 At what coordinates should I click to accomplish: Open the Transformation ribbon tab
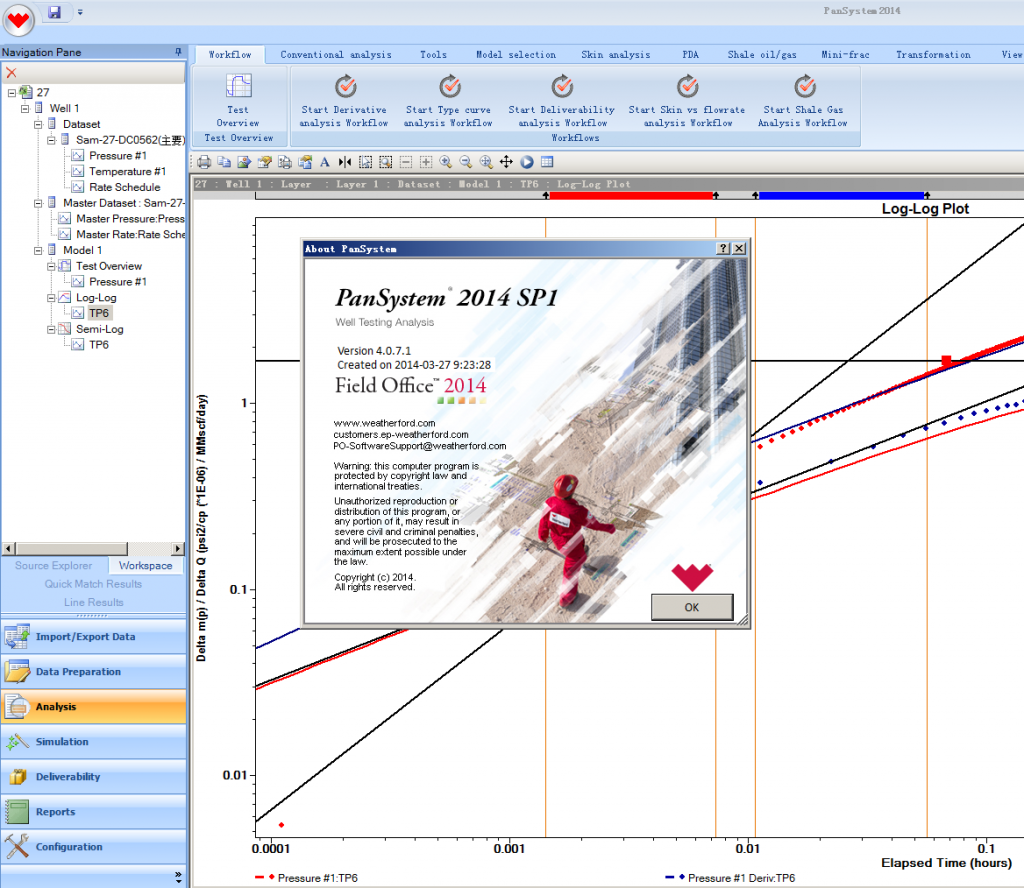(933, 55)
